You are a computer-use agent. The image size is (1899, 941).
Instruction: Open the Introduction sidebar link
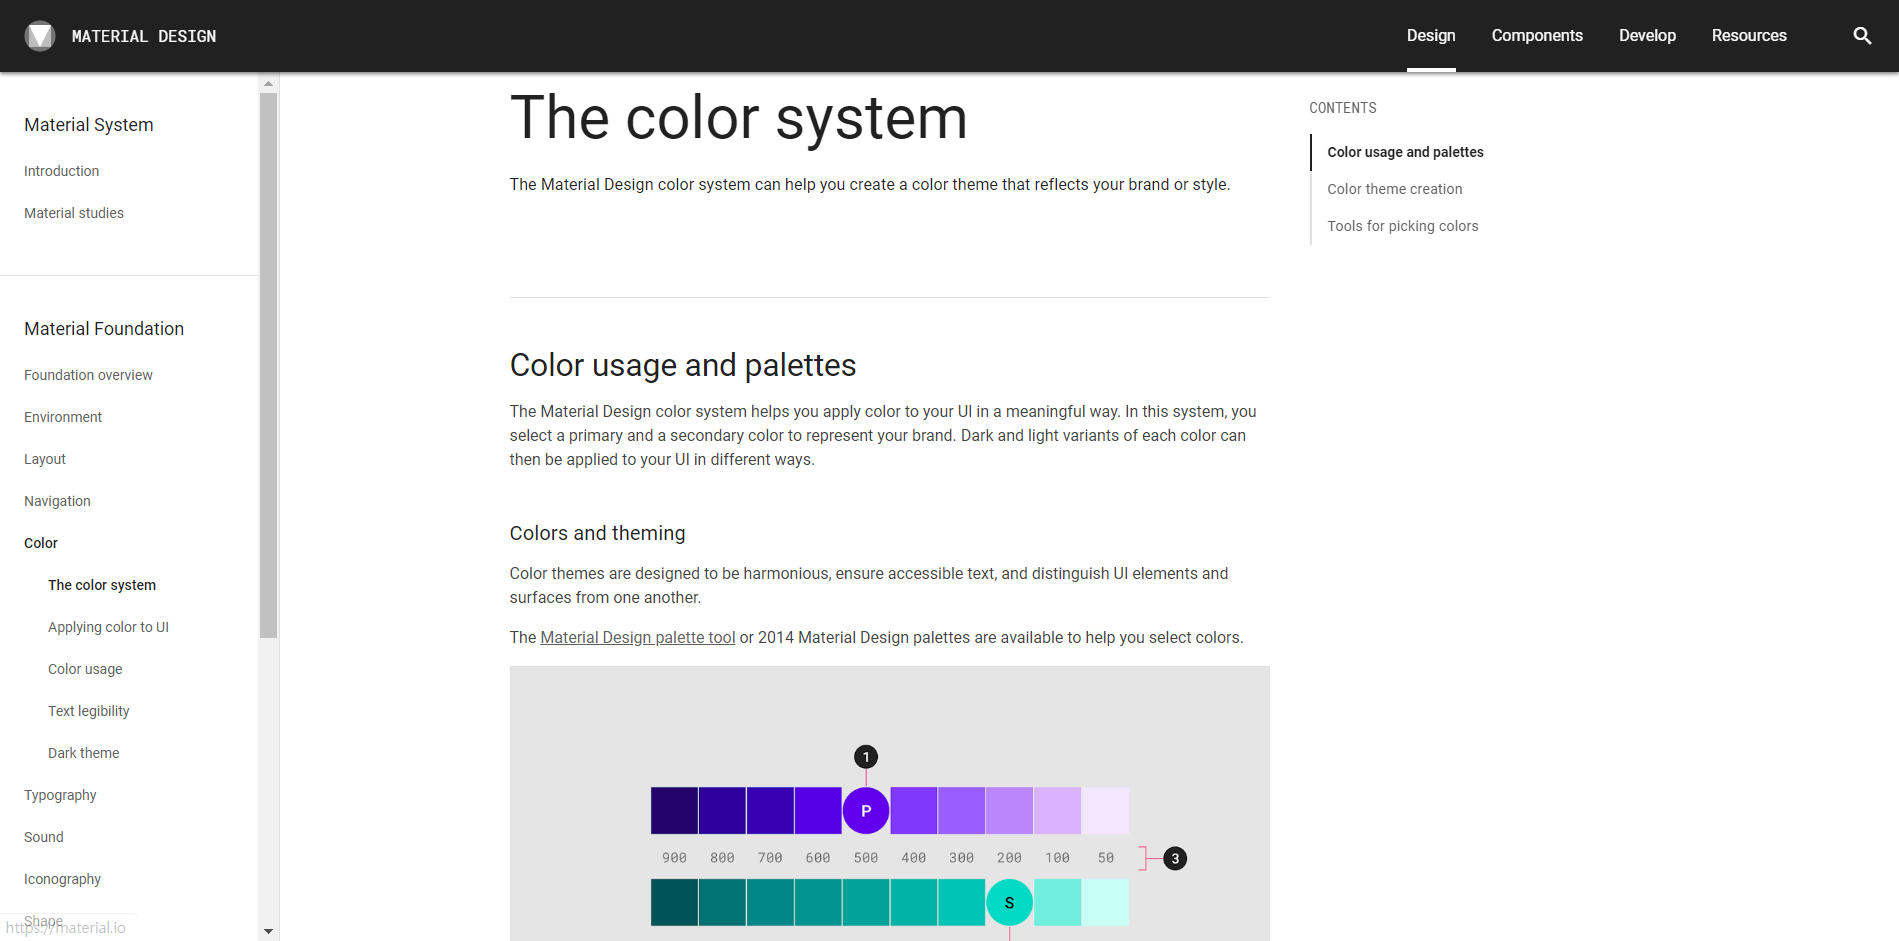[x=62, y=171]
